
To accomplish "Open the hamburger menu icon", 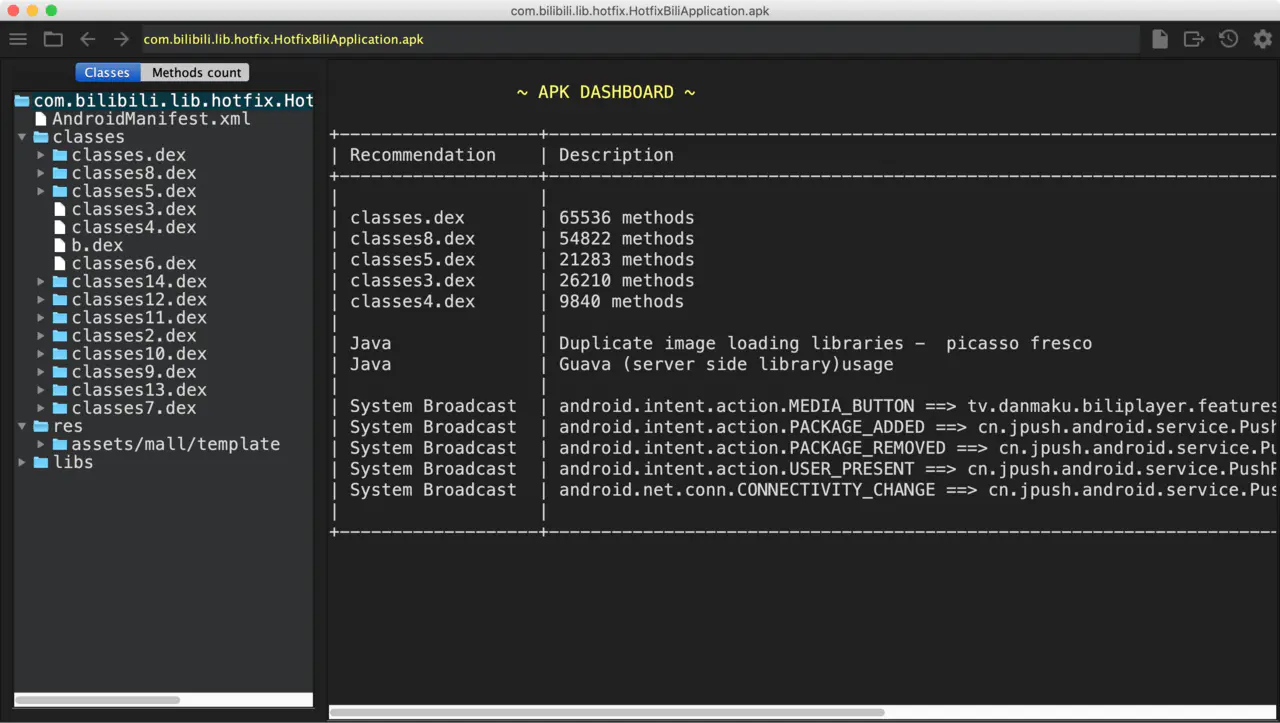I will (x=18, y=39).
